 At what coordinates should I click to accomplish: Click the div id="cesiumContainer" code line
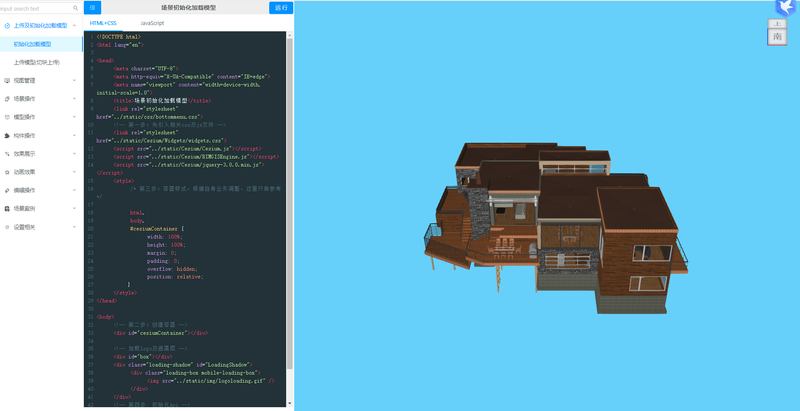[161, 333]
